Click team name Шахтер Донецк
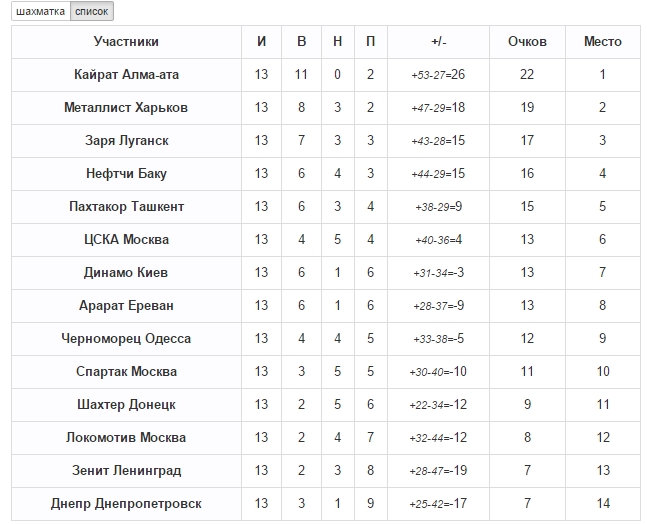Viewport: 647px width, 524px height. 126,405
